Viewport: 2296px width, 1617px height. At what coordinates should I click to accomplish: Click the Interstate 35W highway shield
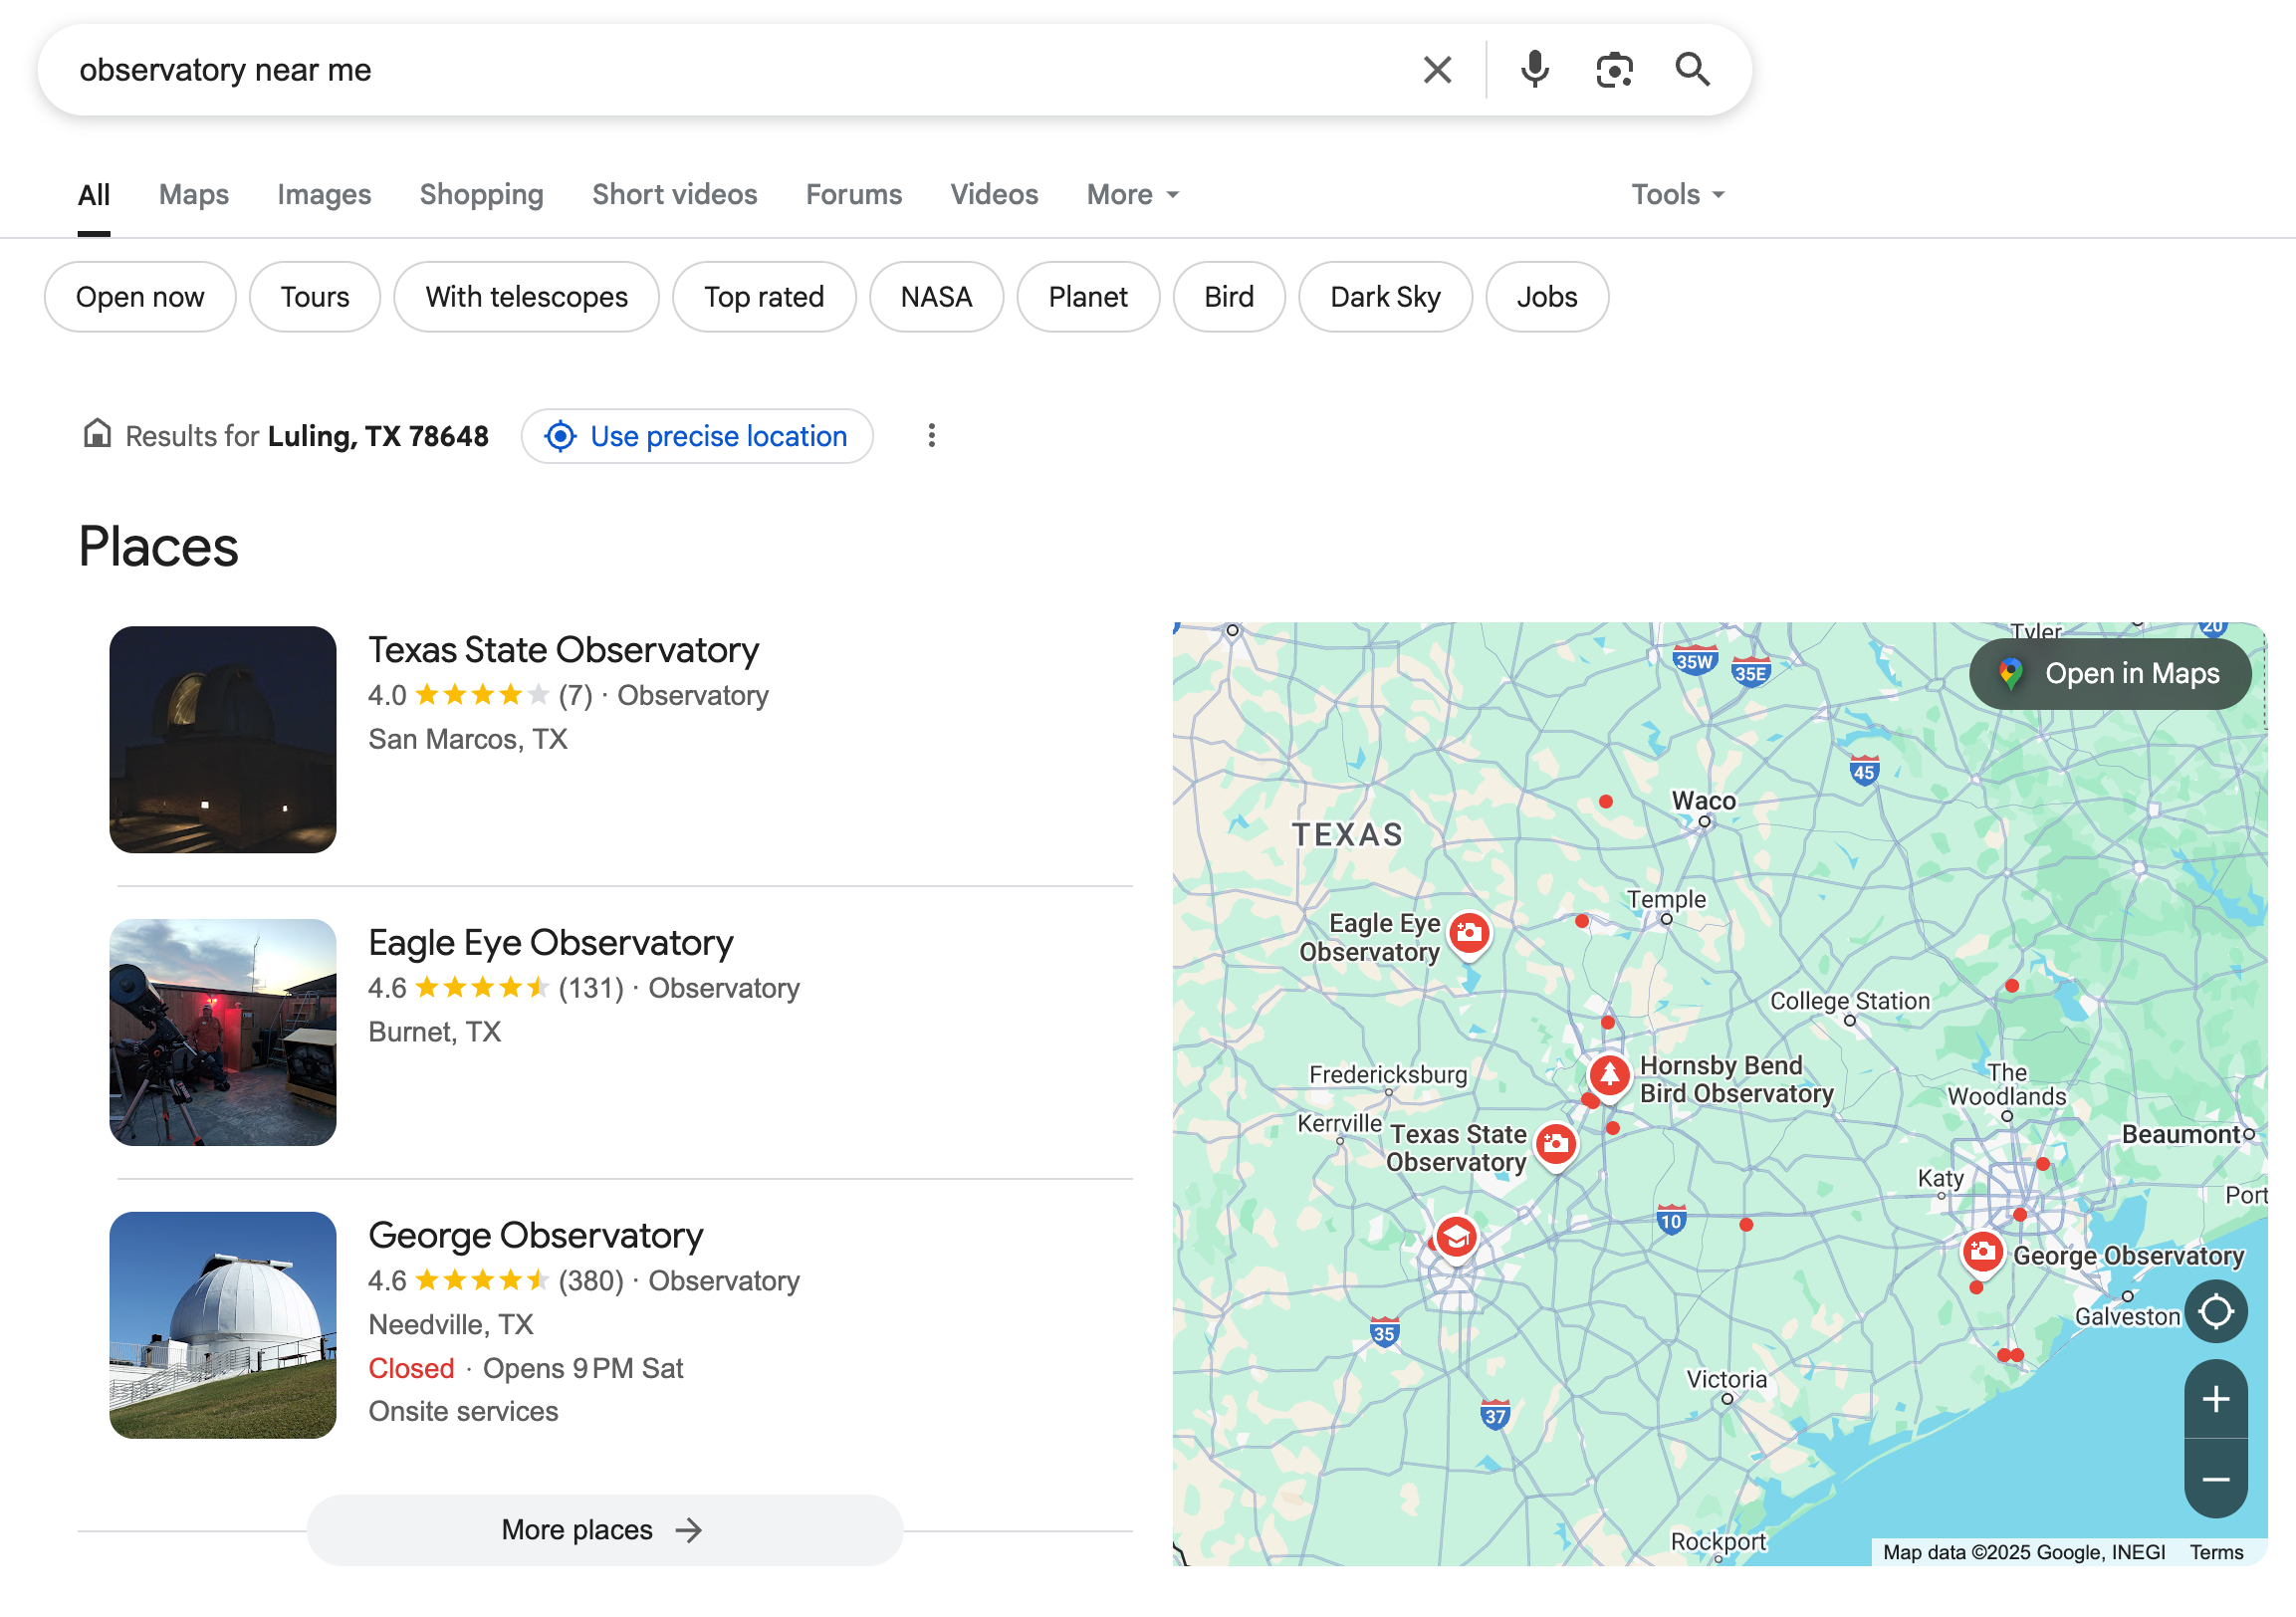click(1694, 660)
